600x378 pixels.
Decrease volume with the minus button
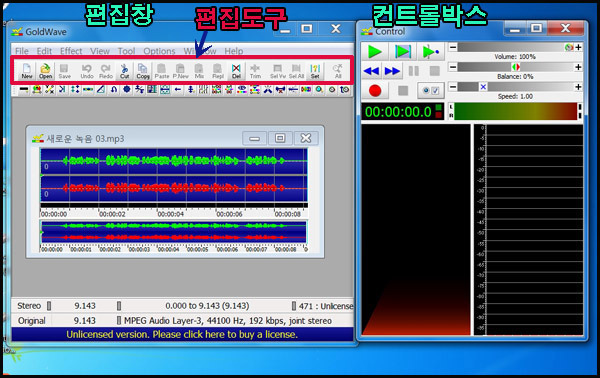(x=453, y=47)
